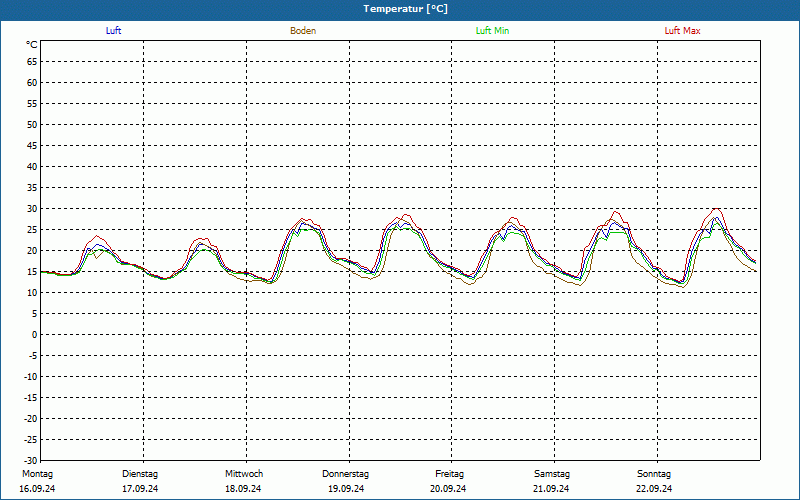Viewport: 800px width, 500px height.
Task: Click the '55' y-axis value
Action: 32,104
